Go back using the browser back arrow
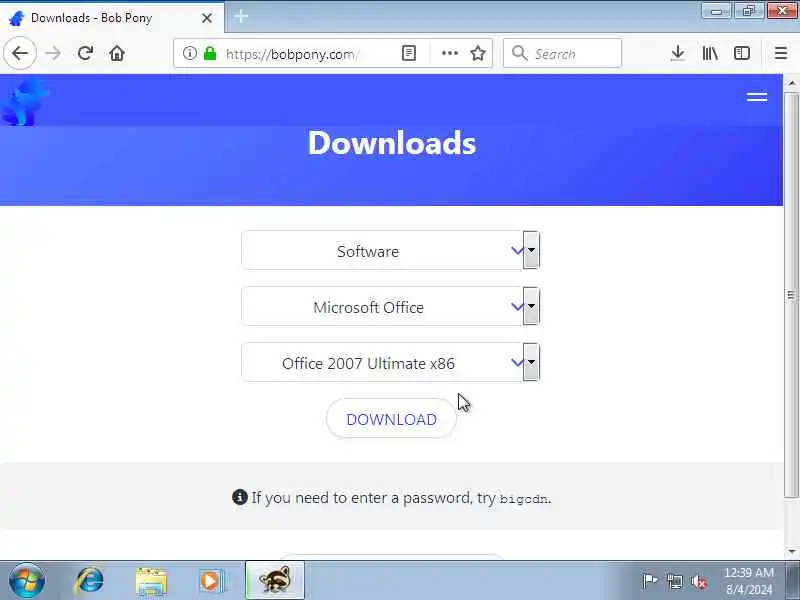 coord(20,53)
